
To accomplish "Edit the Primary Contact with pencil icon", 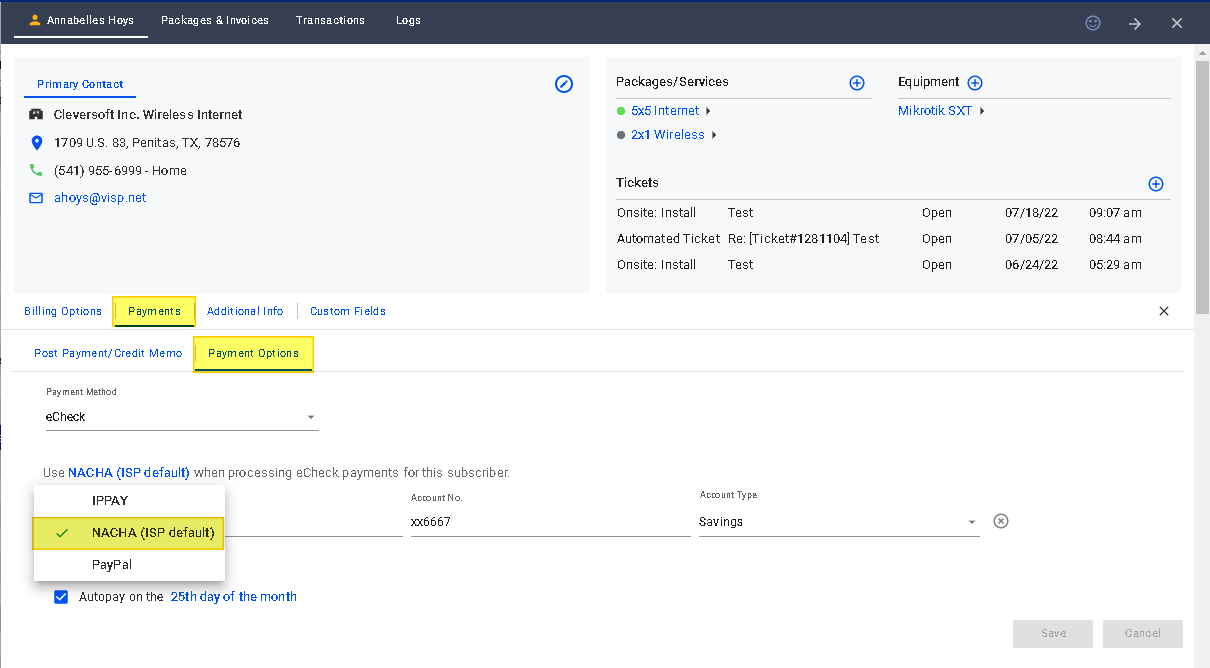I will [564, 84].
